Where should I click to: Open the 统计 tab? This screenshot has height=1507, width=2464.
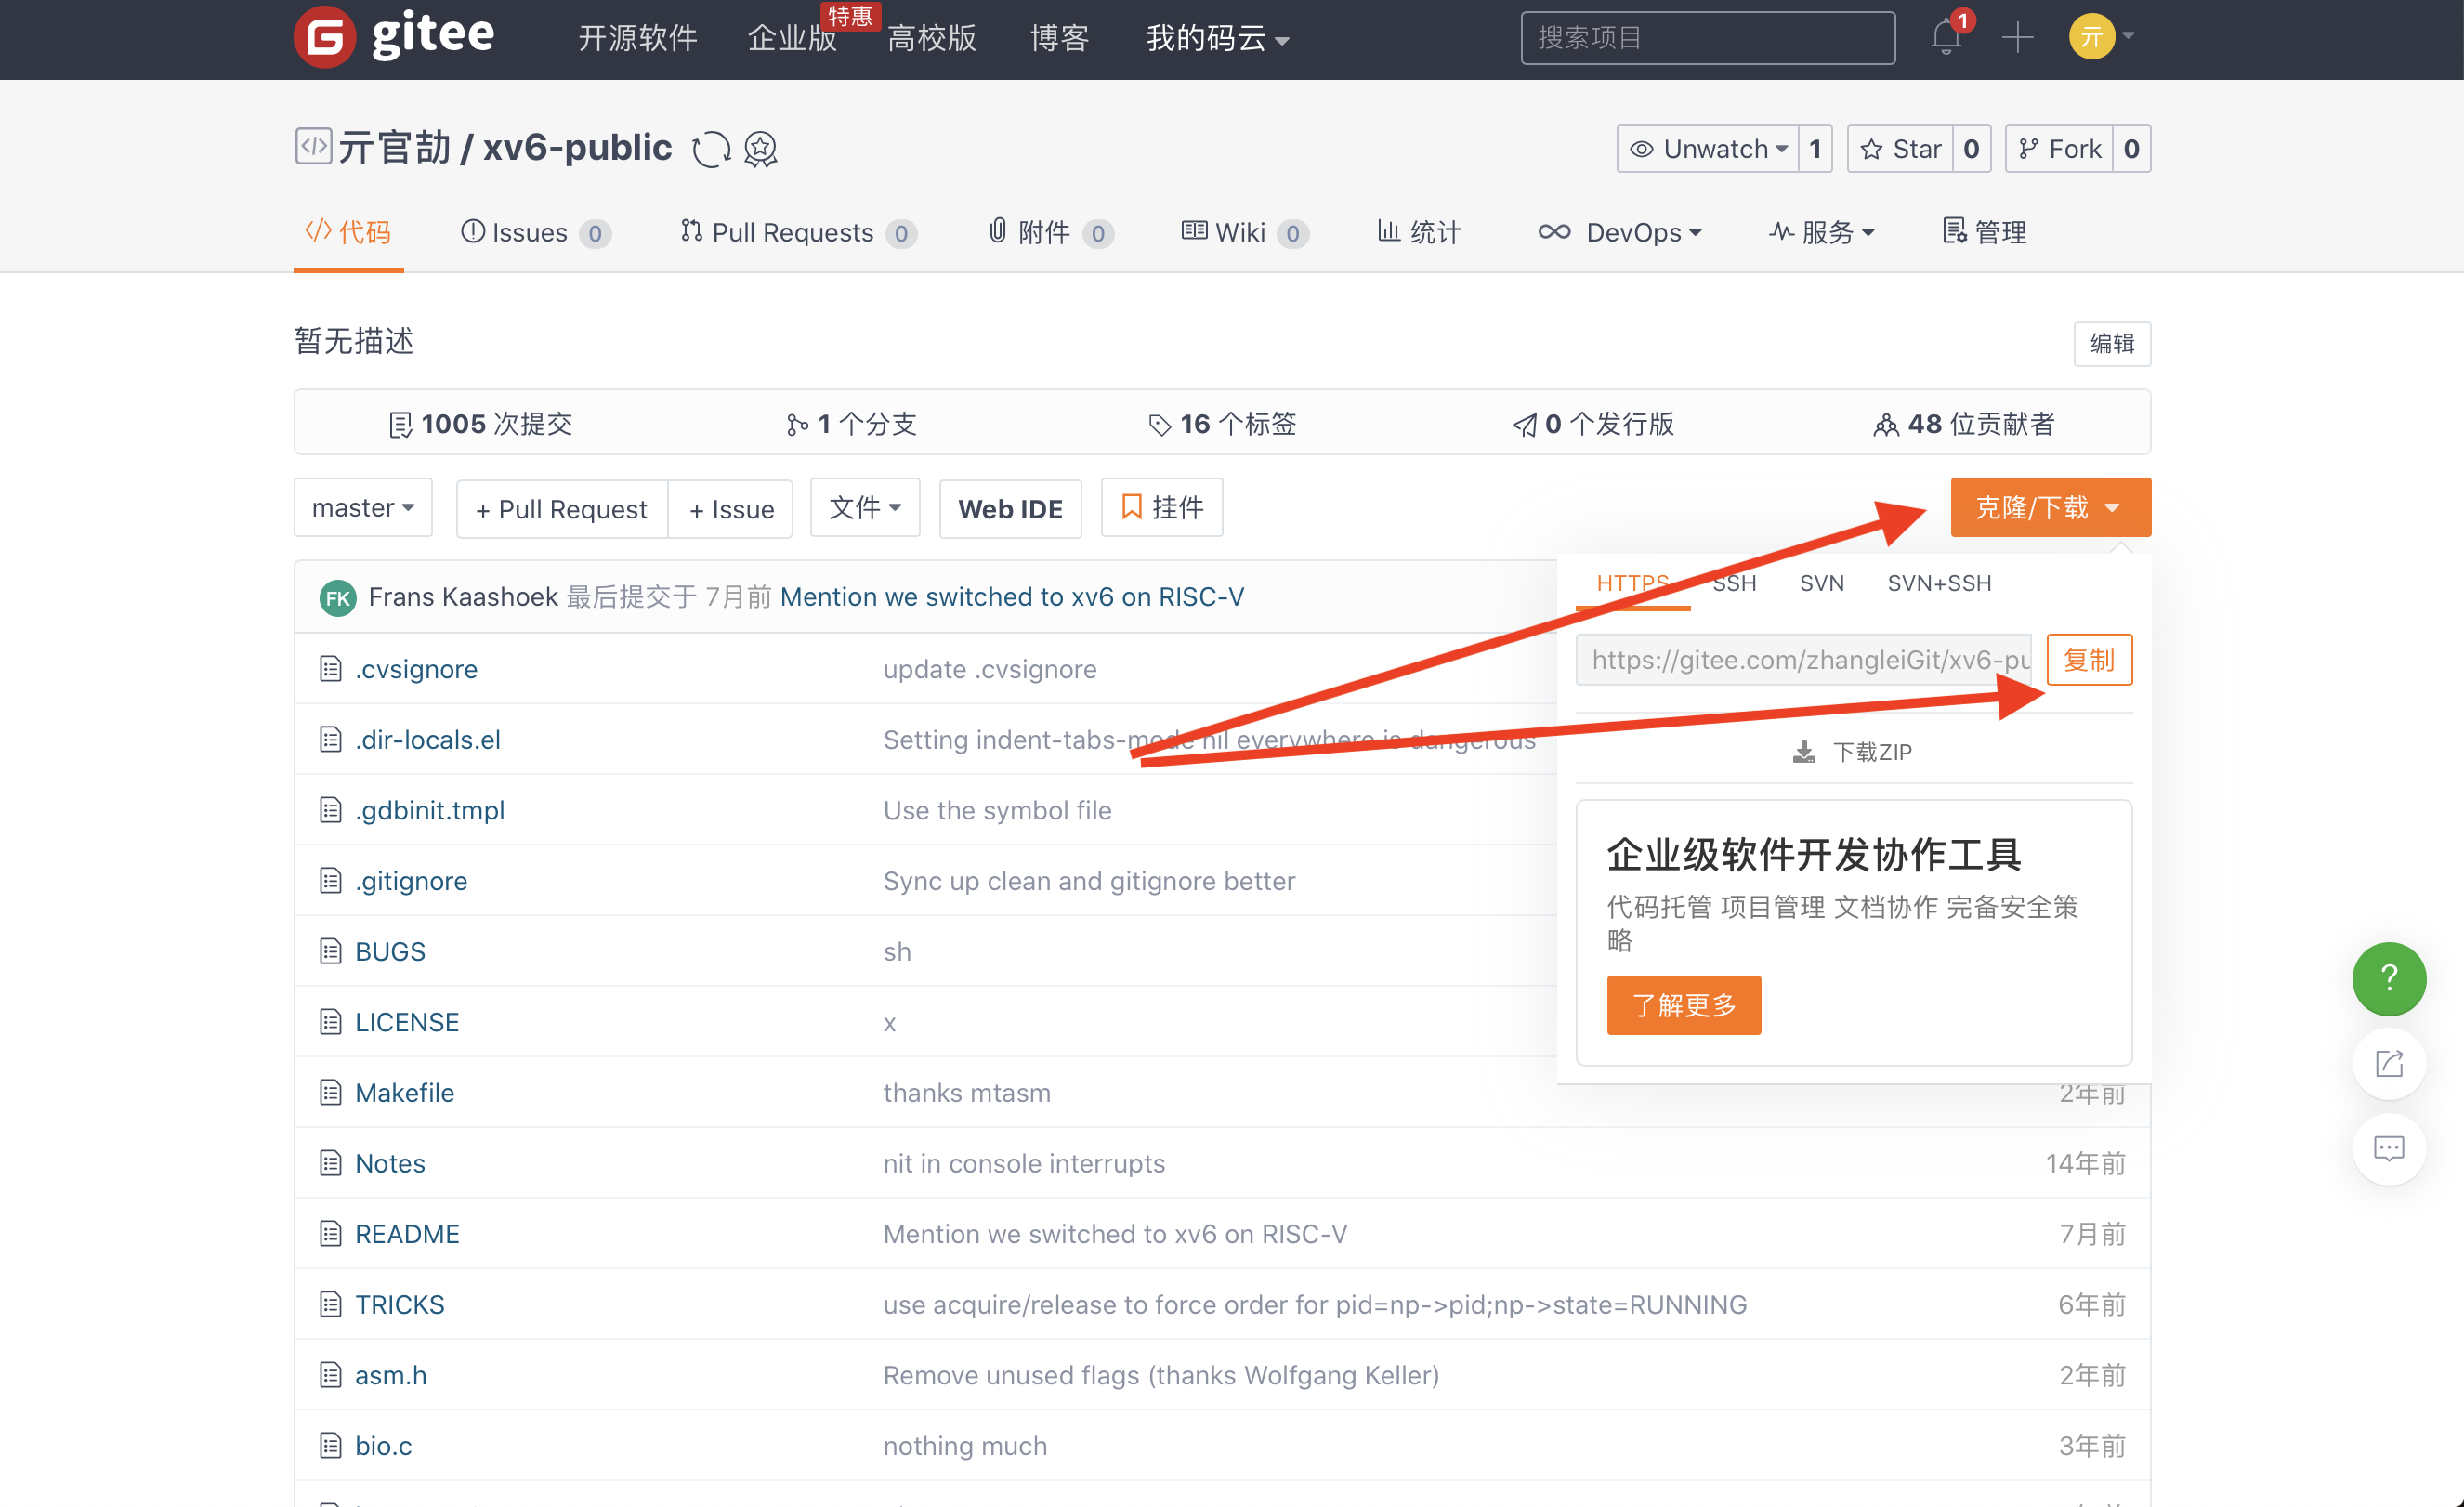[x=1419, y=232]
